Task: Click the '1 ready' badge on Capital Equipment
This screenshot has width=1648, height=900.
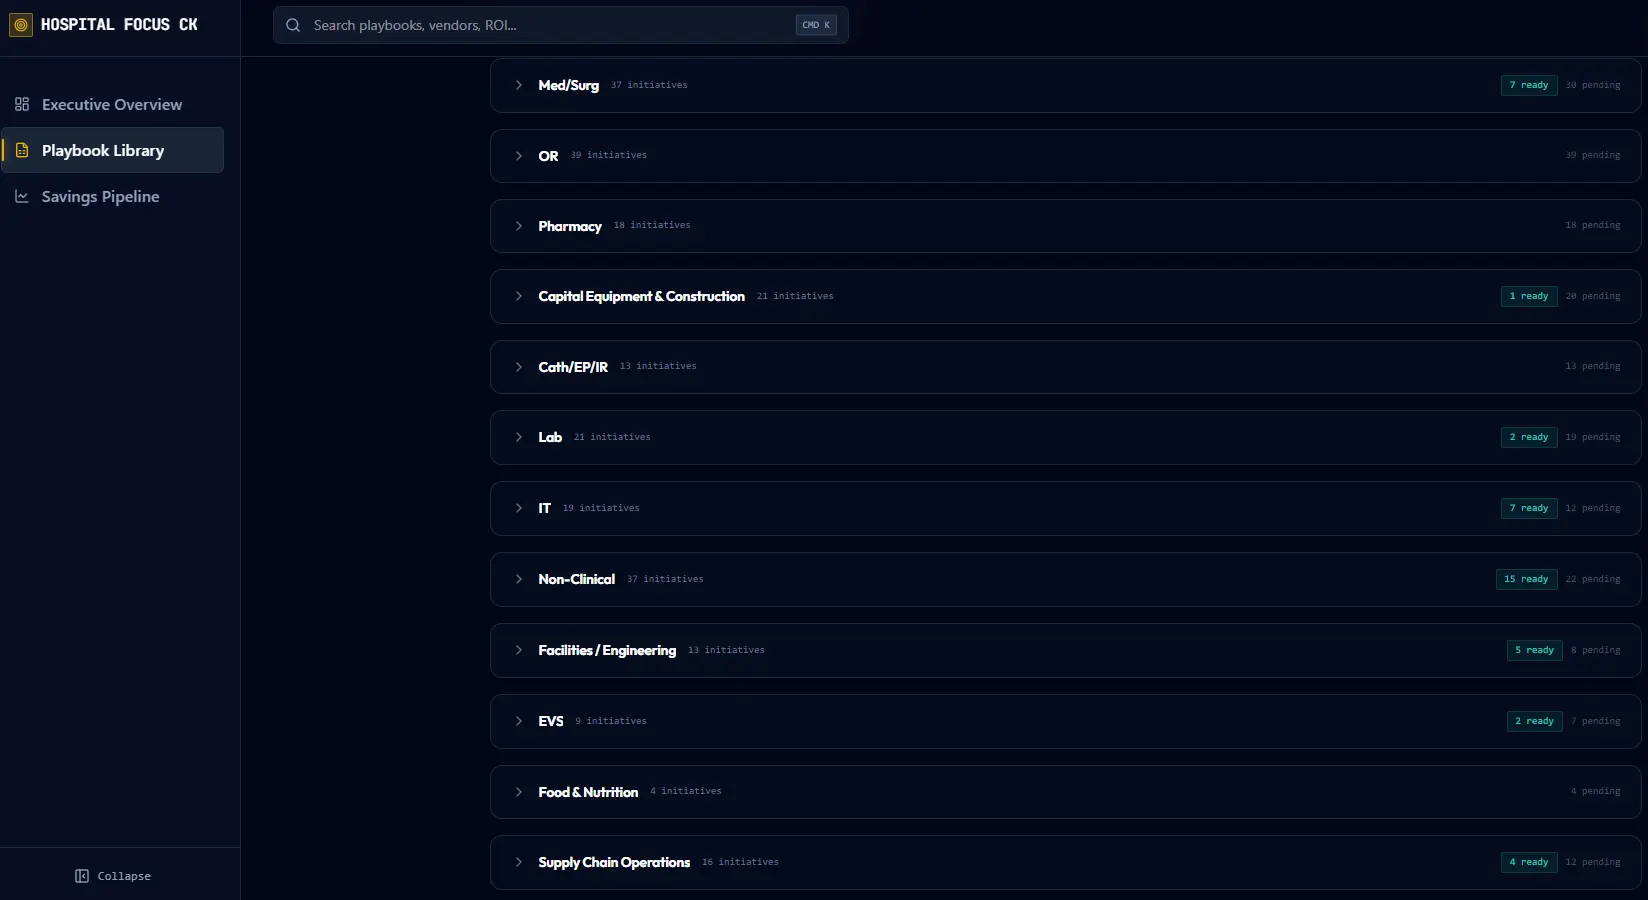Action: pos(1529,296)
